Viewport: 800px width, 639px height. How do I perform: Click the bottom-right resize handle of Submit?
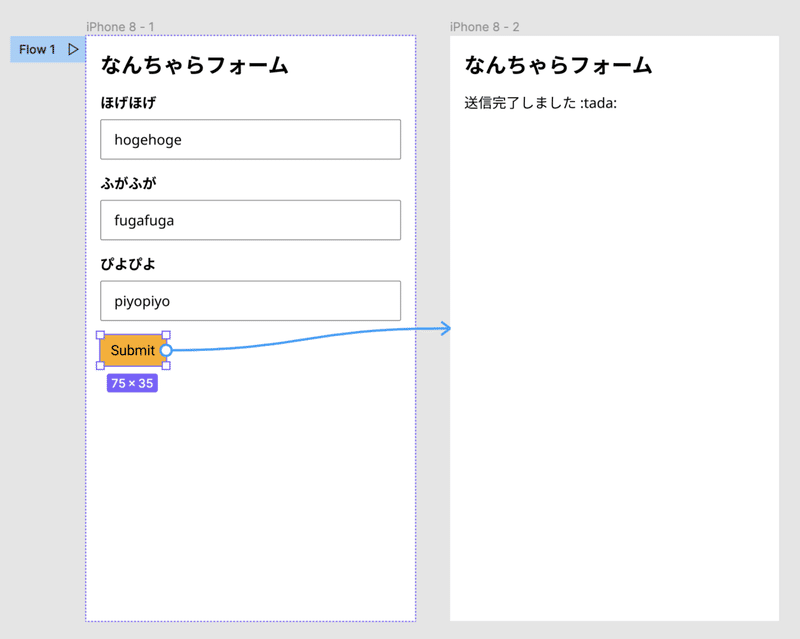point(165,367)
